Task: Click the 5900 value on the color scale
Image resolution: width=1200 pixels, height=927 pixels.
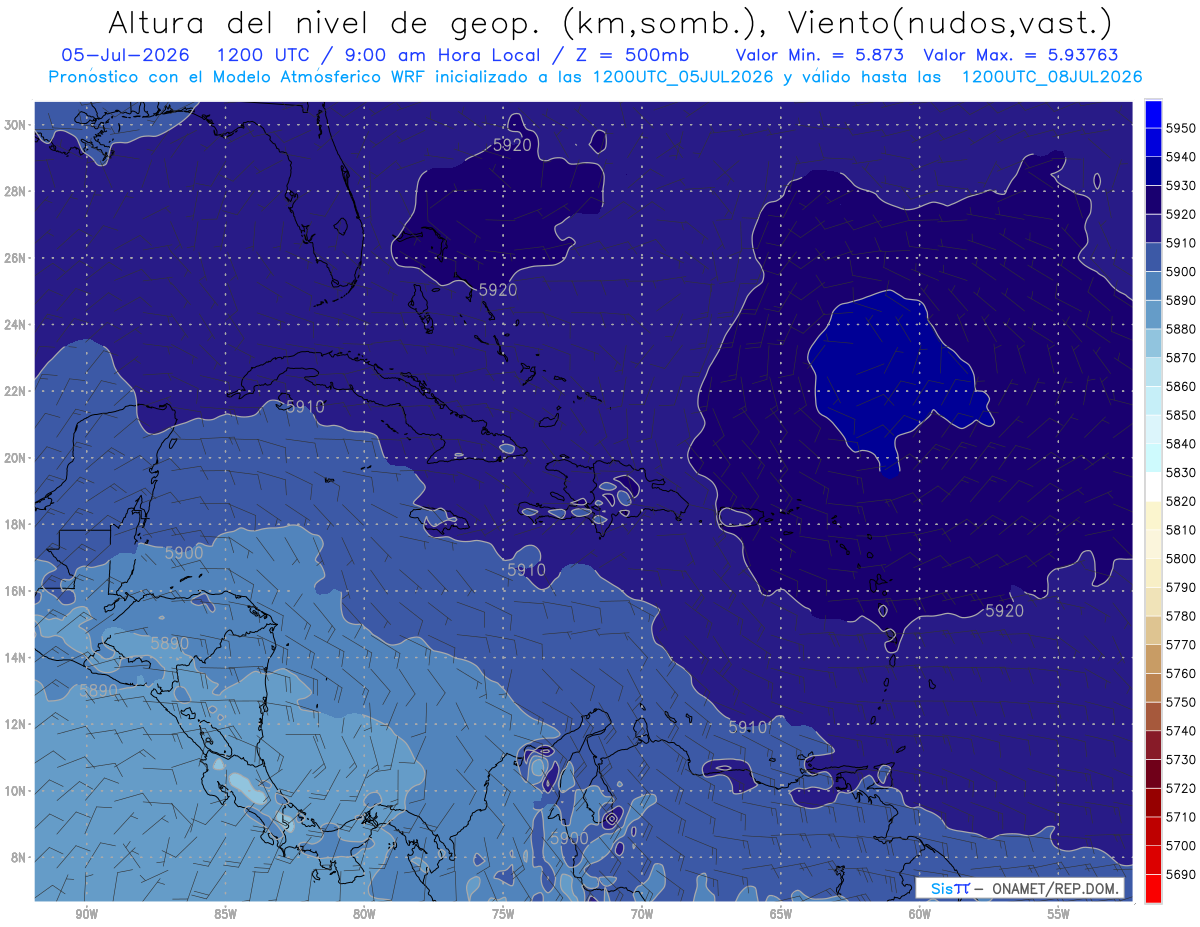Action: pyautogui.click(x=1181, y=271)
